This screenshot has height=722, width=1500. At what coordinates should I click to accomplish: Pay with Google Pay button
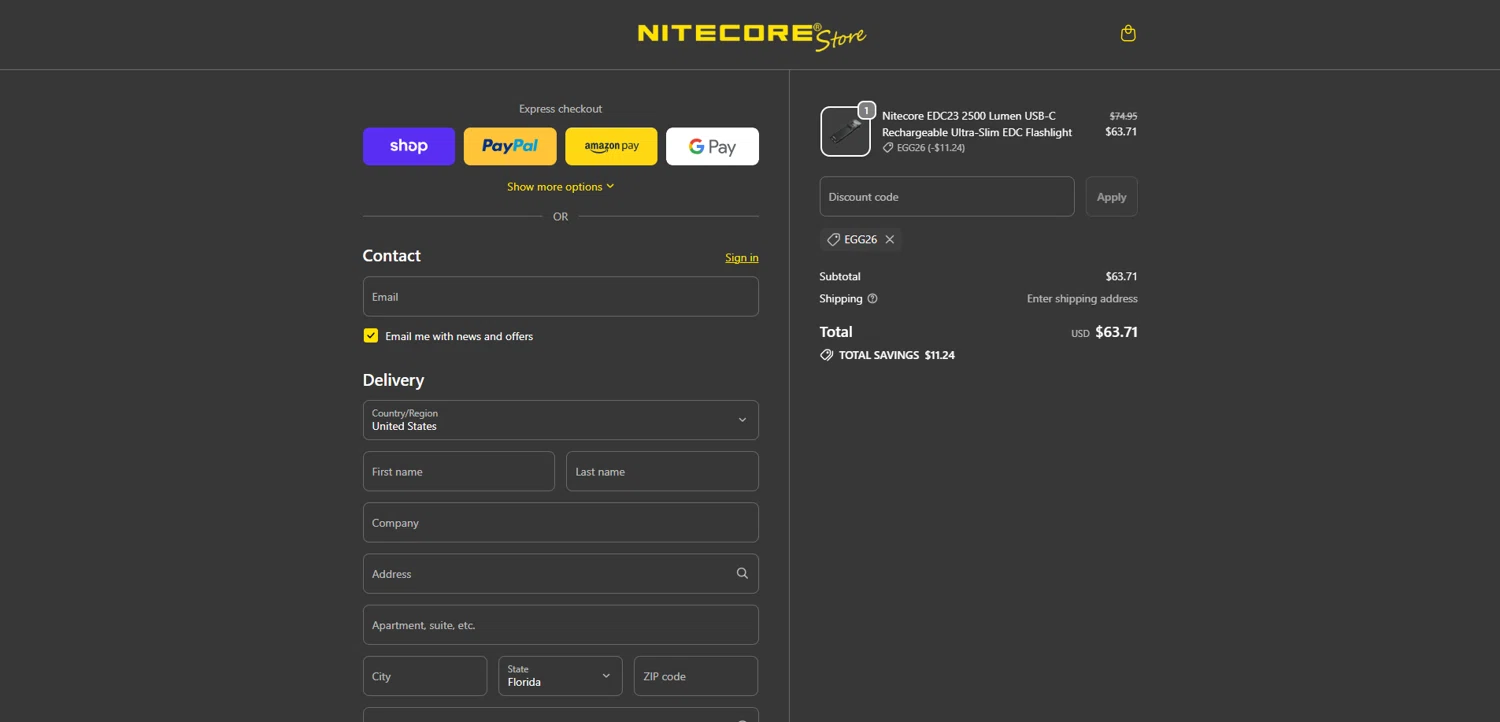pos(712,146)
